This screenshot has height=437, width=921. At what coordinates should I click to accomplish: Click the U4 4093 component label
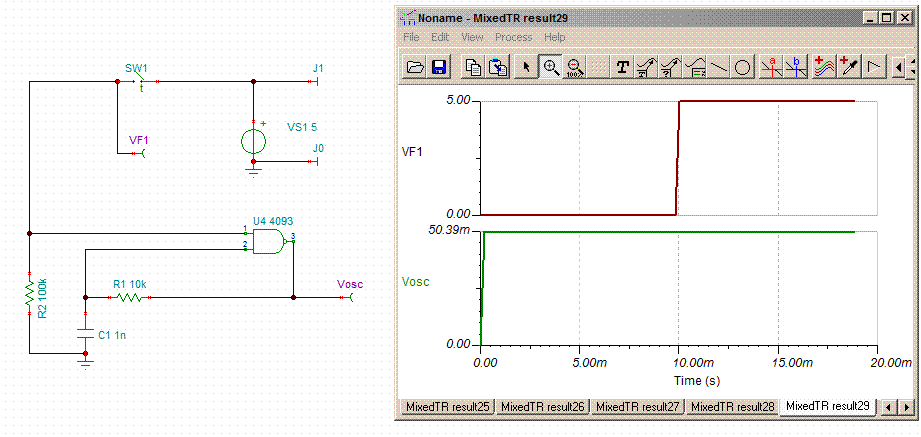point(273,221)
